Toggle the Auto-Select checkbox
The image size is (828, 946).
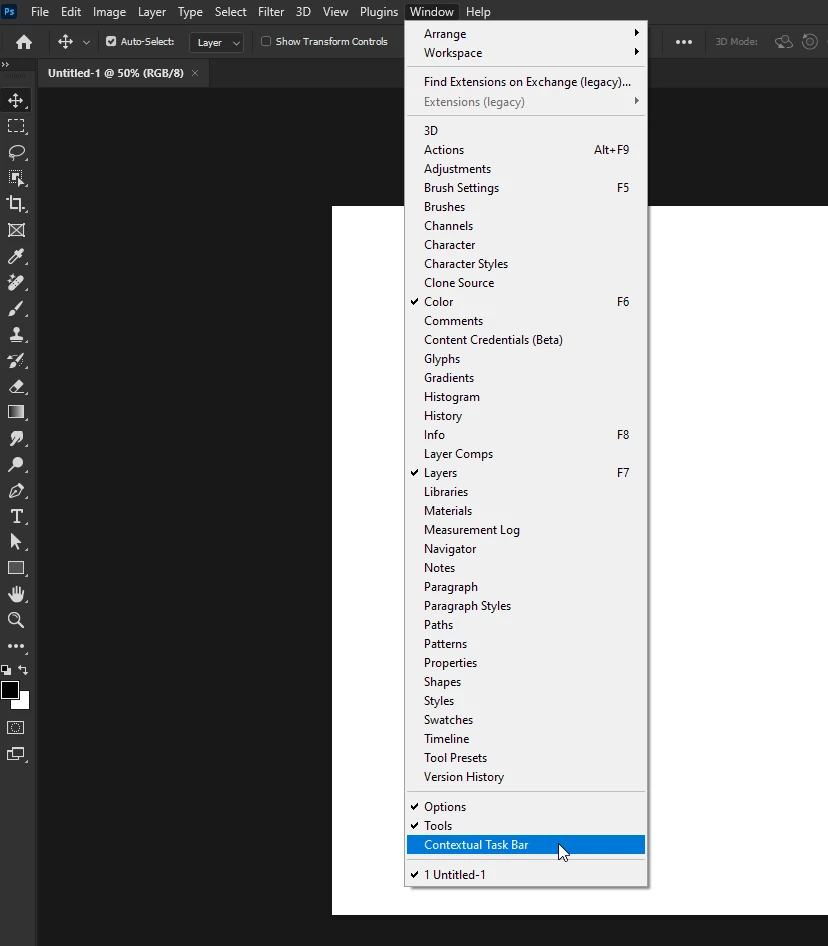click(x=111, y=41)
